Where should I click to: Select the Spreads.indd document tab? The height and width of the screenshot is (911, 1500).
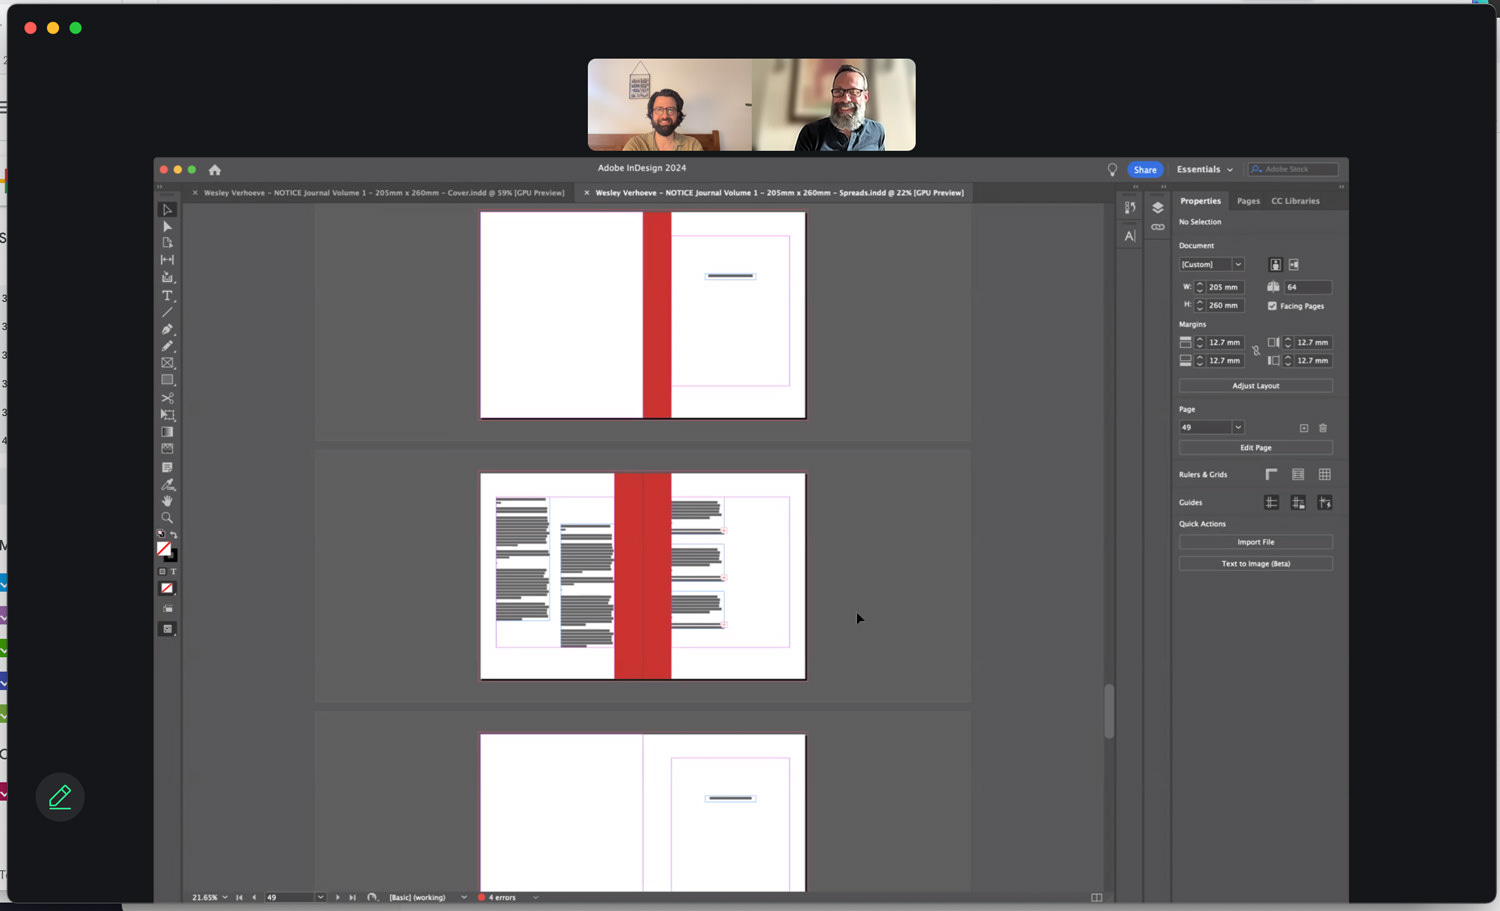780,193
